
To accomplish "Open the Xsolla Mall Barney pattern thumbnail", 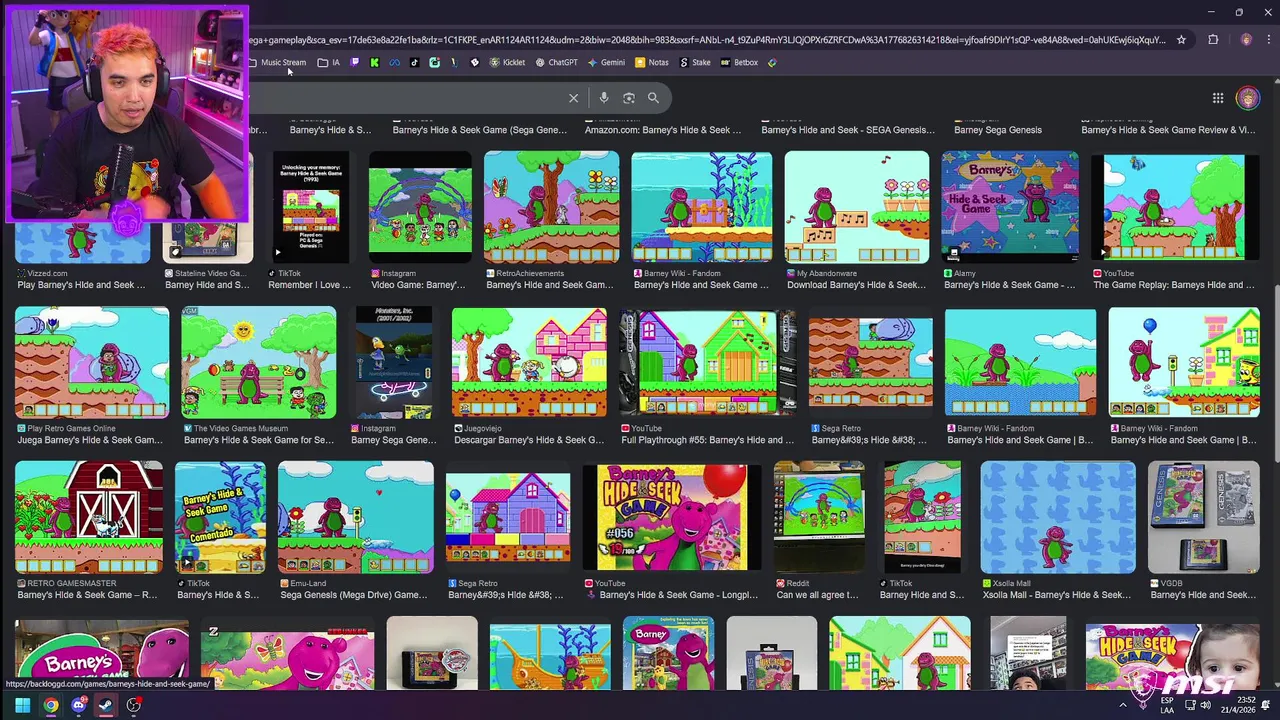I will [1058, 517].
